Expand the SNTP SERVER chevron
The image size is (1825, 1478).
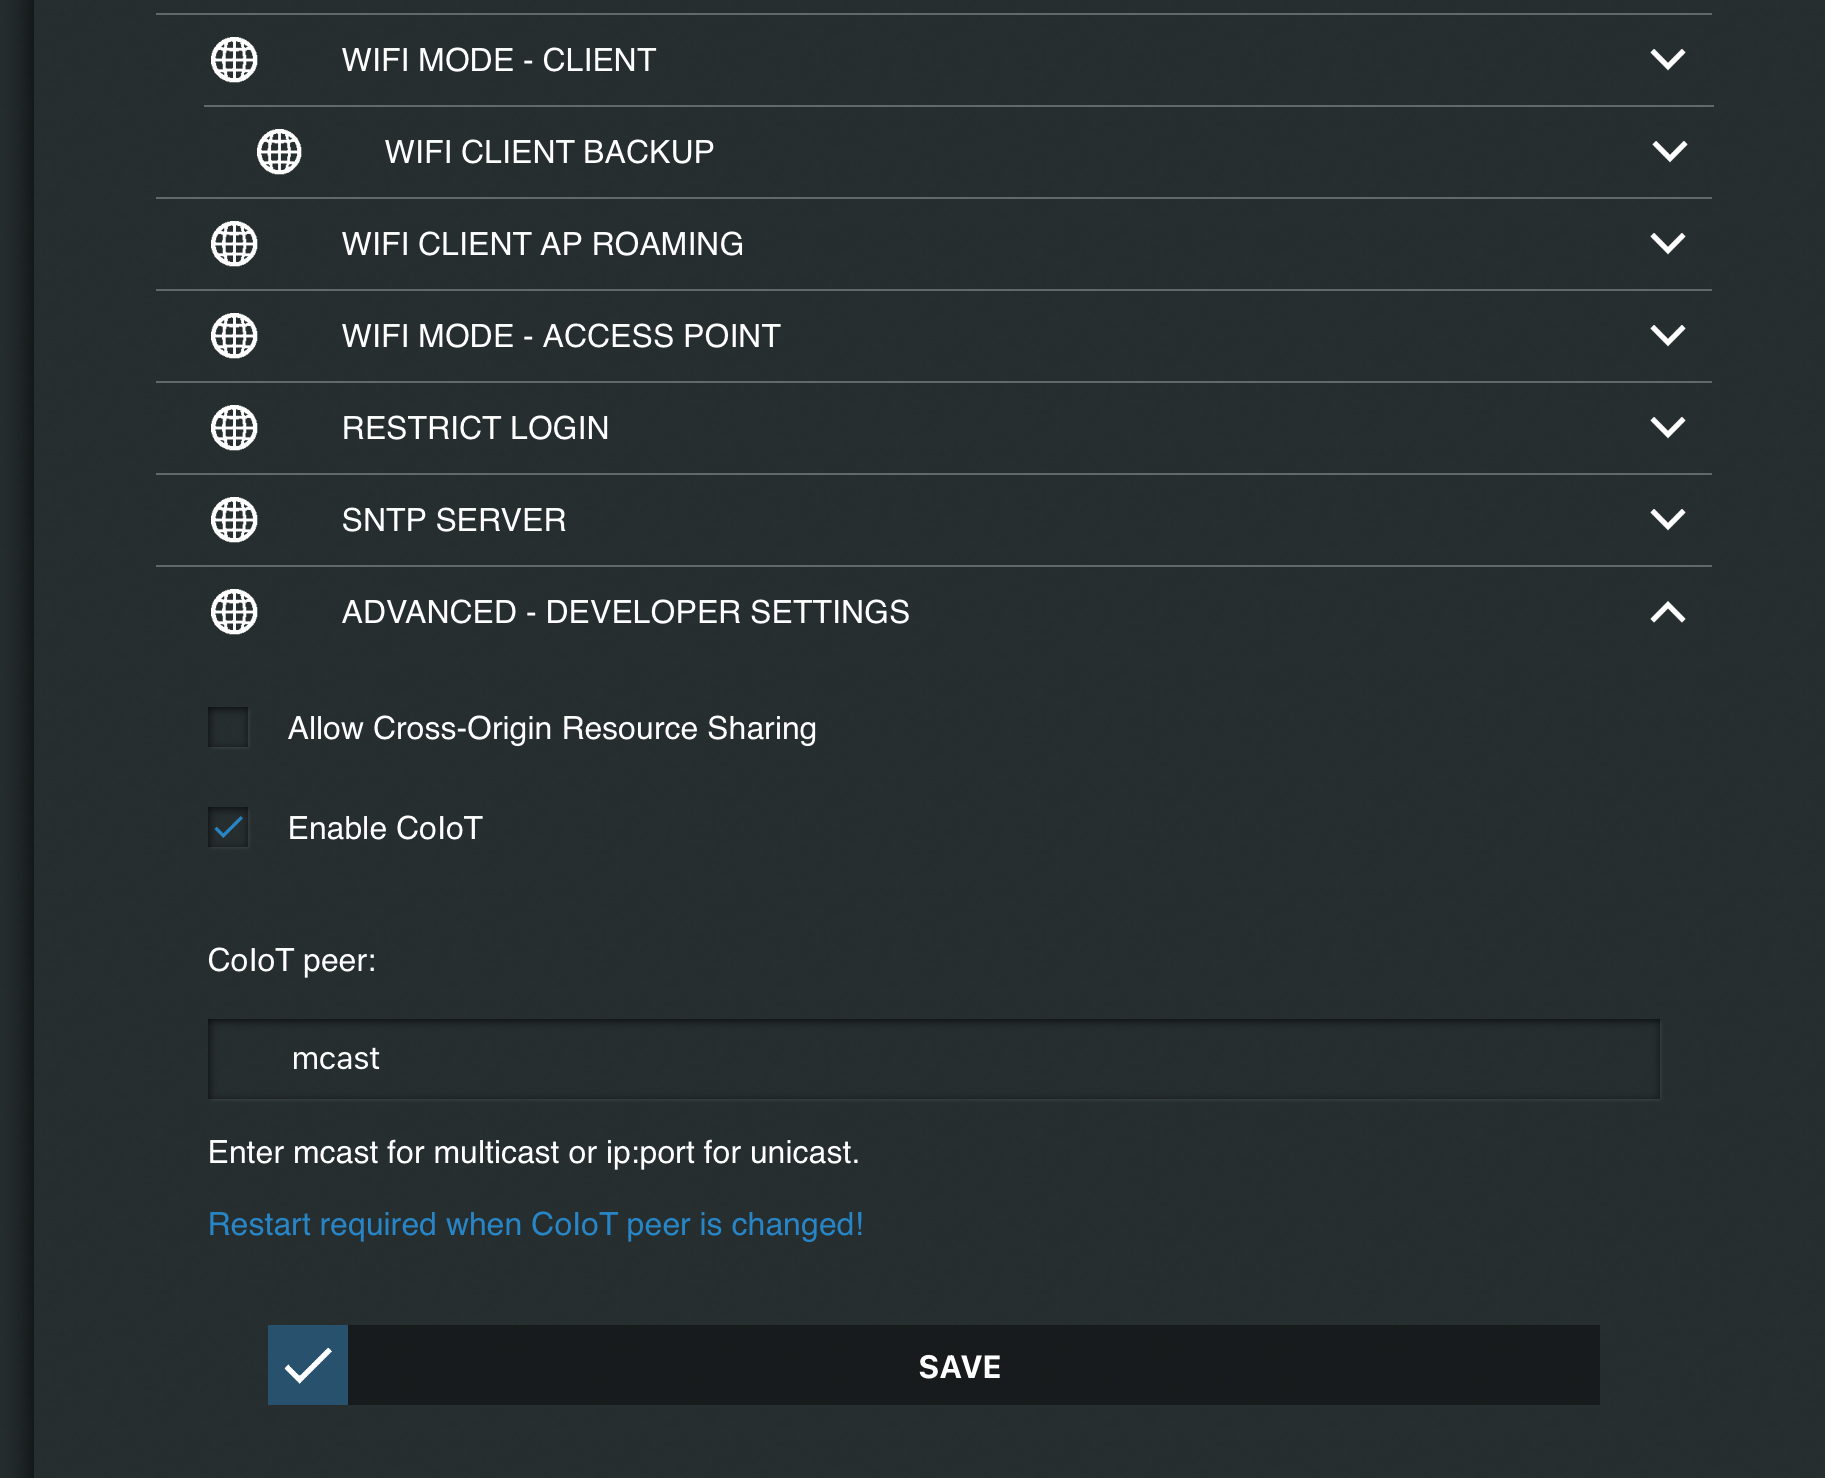[1668, 520]
